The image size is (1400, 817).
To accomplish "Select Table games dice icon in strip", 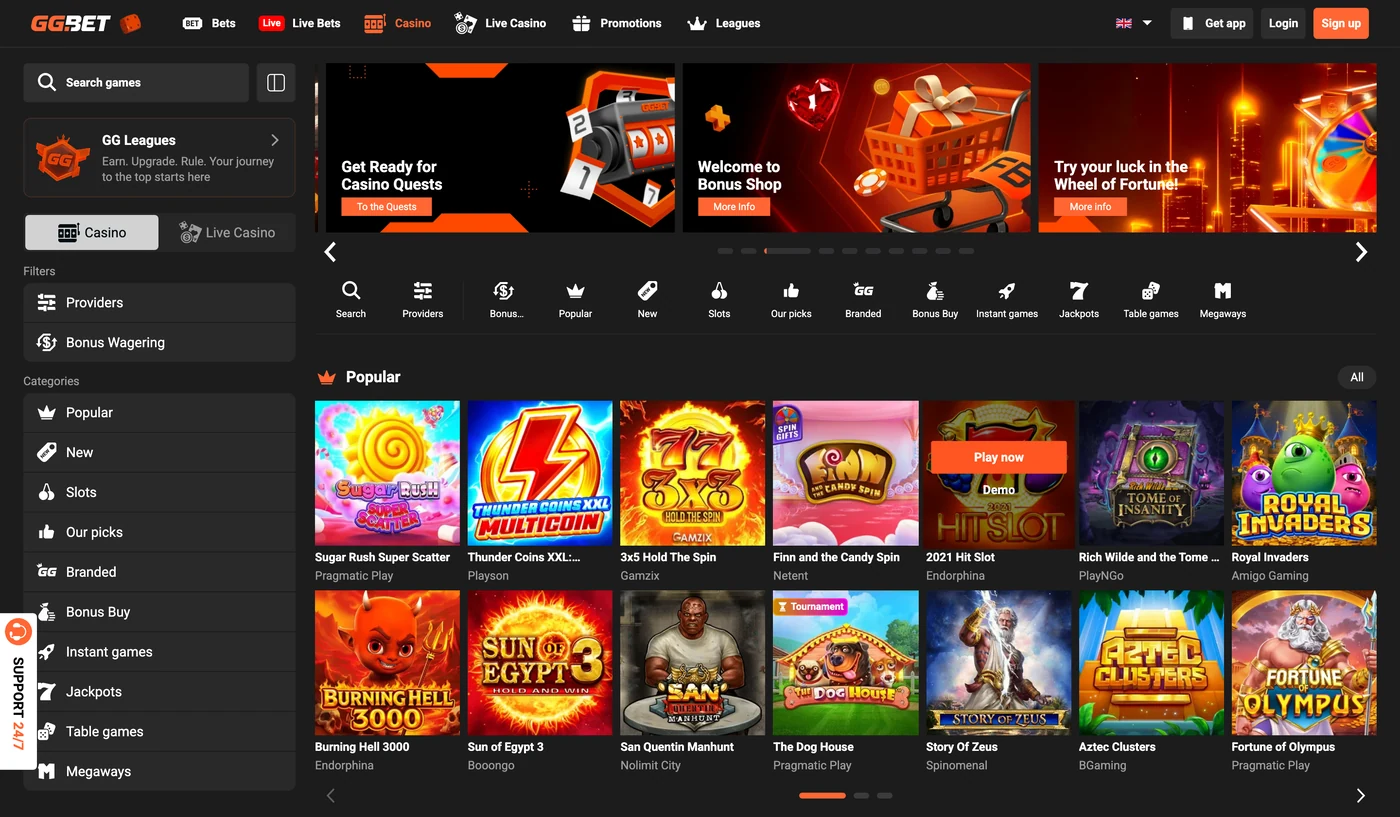I will click(x=1151, y=290).
